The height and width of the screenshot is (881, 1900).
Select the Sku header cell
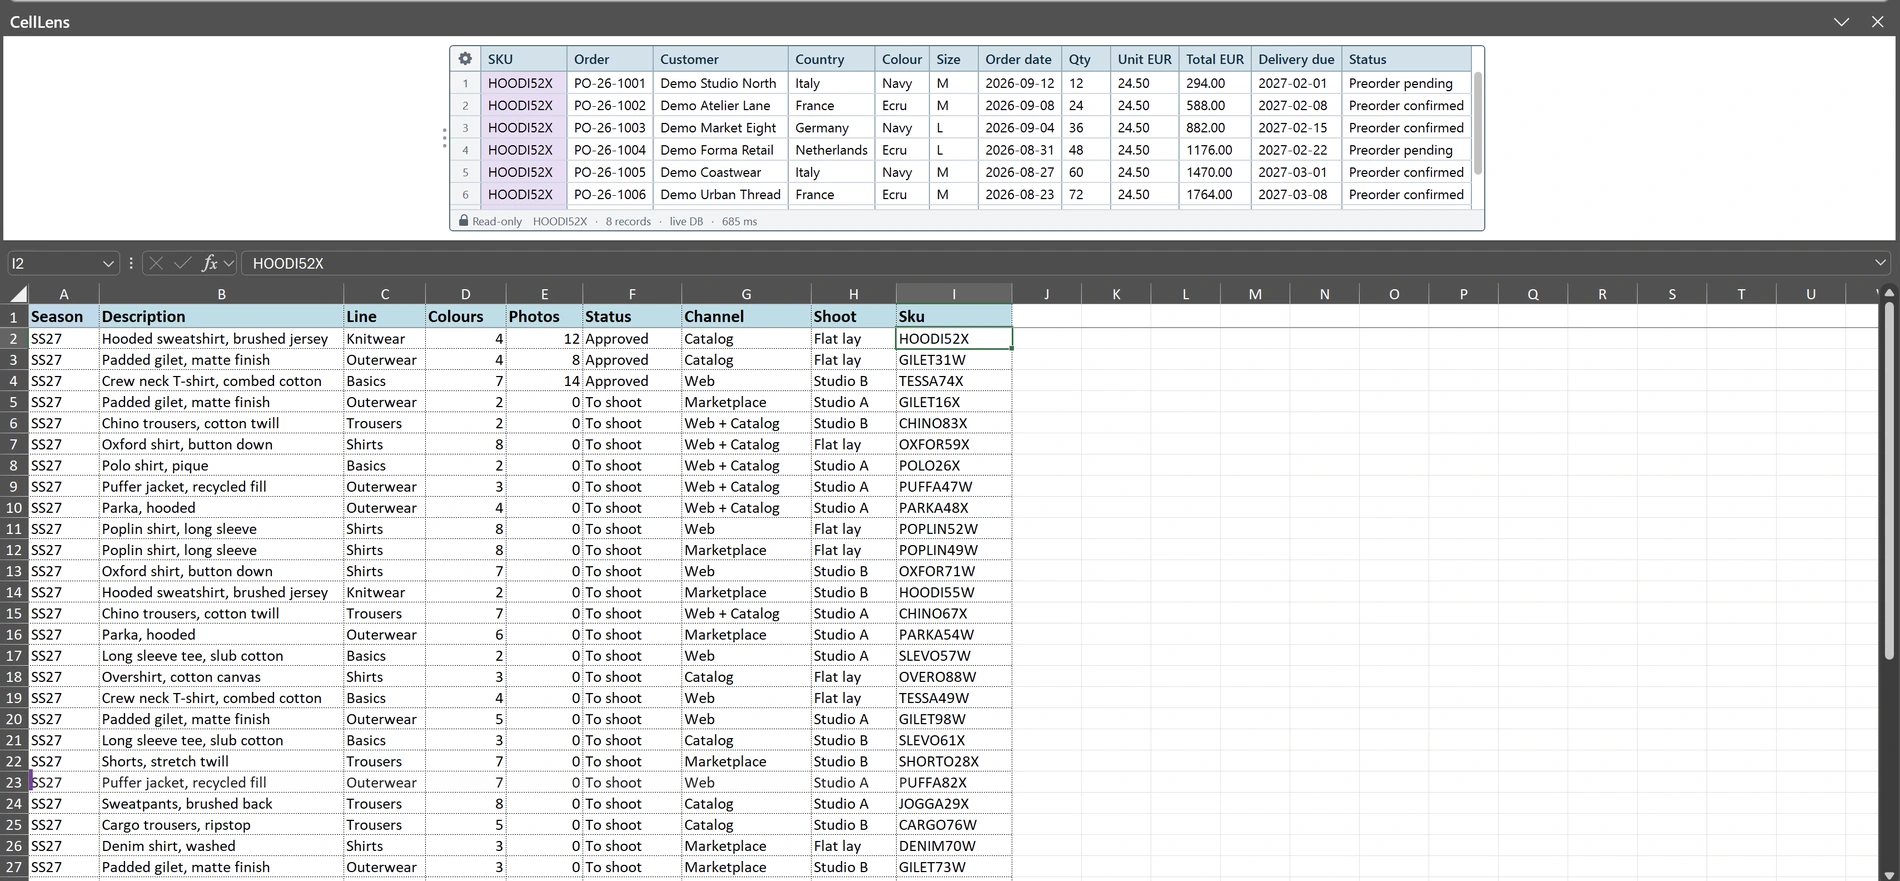click(954, 316)
